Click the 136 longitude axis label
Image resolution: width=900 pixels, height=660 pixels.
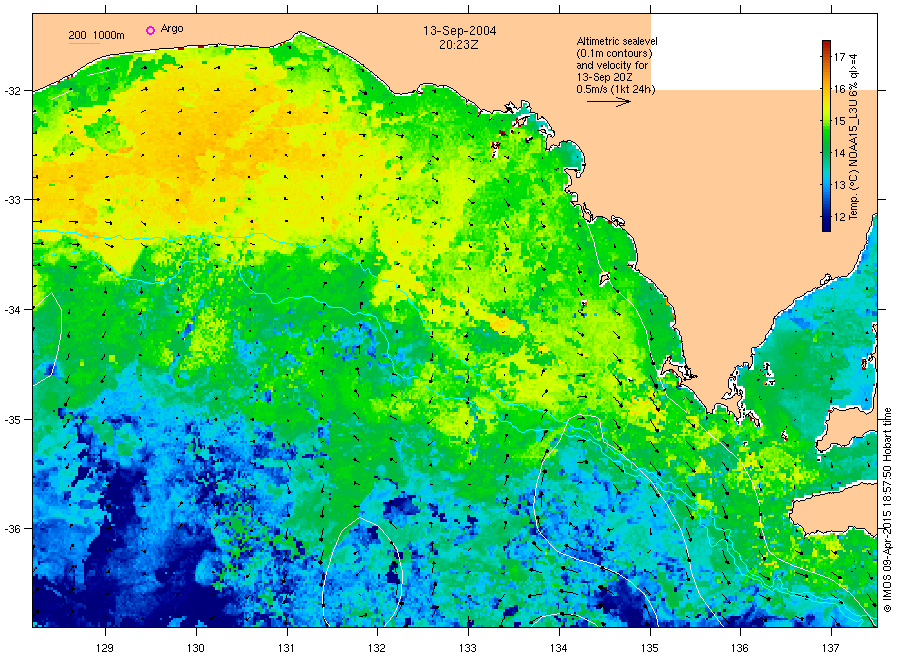(740, 648)
